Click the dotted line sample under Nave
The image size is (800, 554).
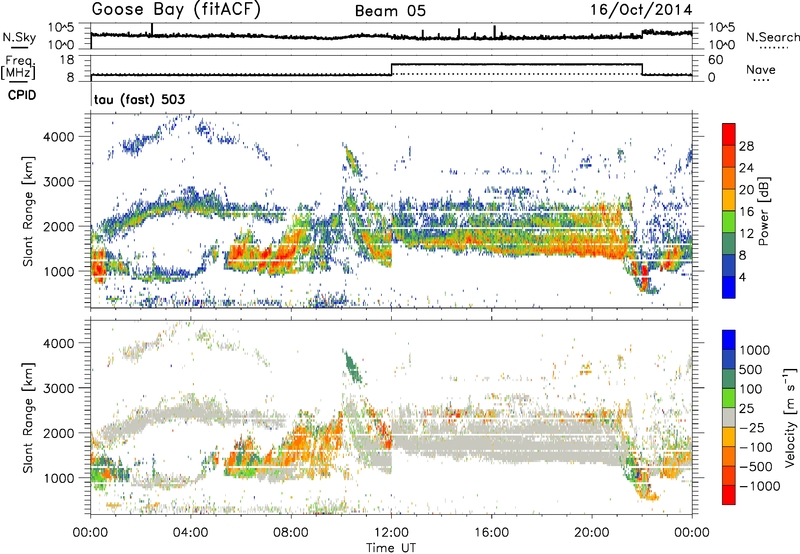(761, 80)
